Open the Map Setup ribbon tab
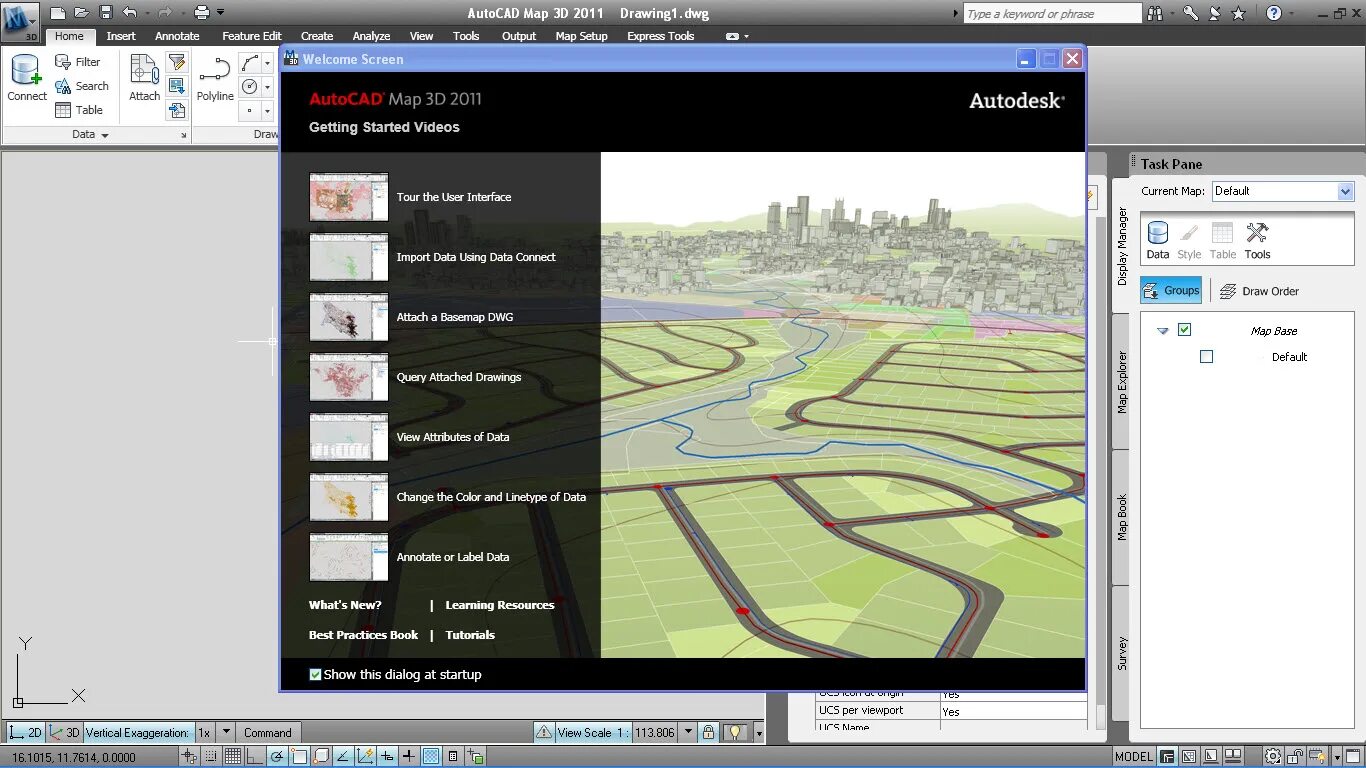 pyautogui.click(x=581, y=36)
